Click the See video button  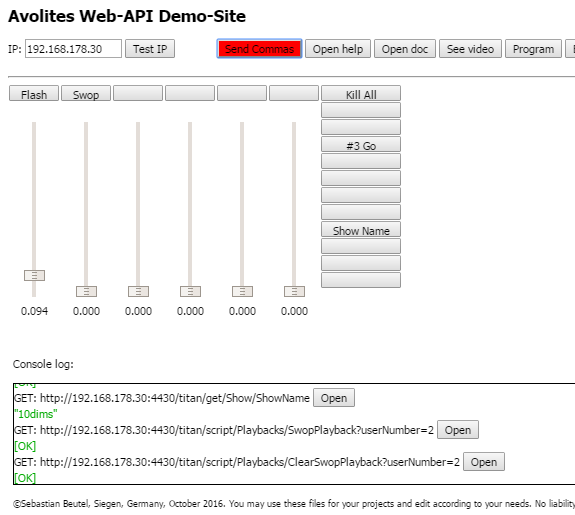click(470, 49)
